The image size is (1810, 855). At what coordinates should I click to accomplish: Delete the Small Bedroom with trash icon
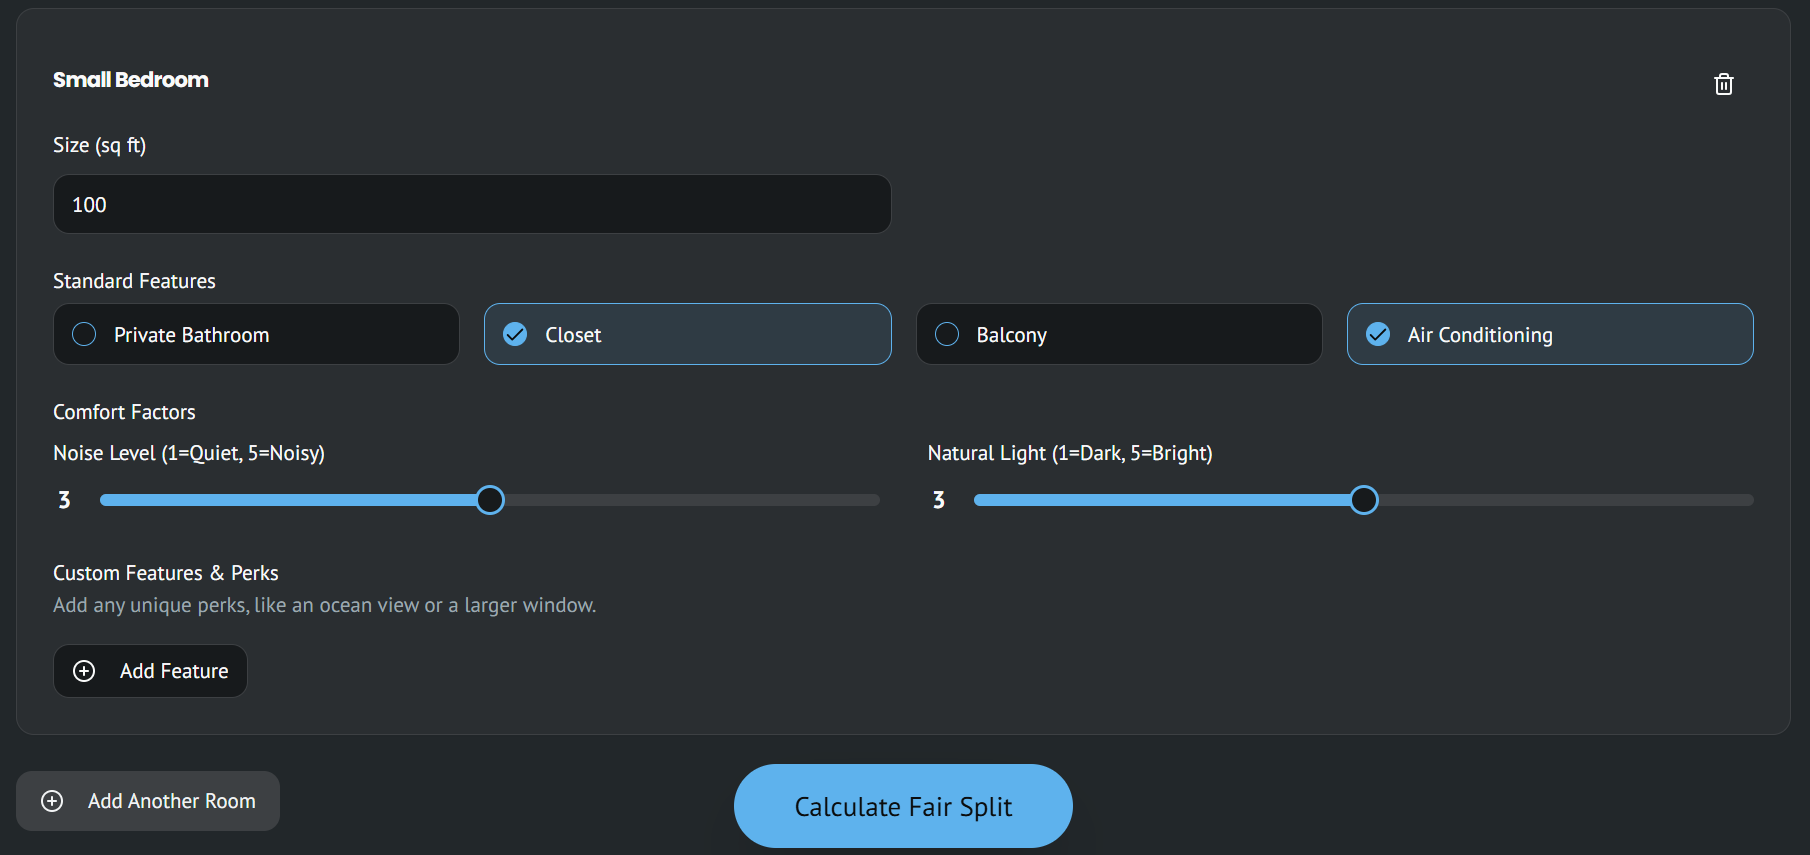pos(1723,84)
